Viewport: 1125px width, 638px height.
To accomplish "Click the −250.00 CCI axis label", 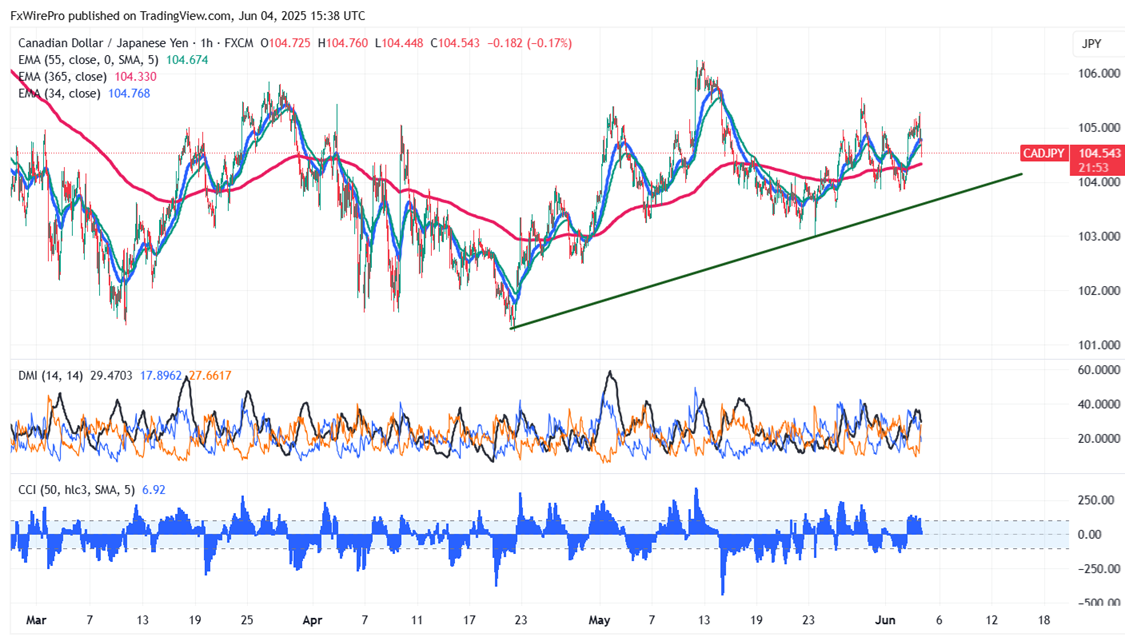I will (x=1098, y=568).
